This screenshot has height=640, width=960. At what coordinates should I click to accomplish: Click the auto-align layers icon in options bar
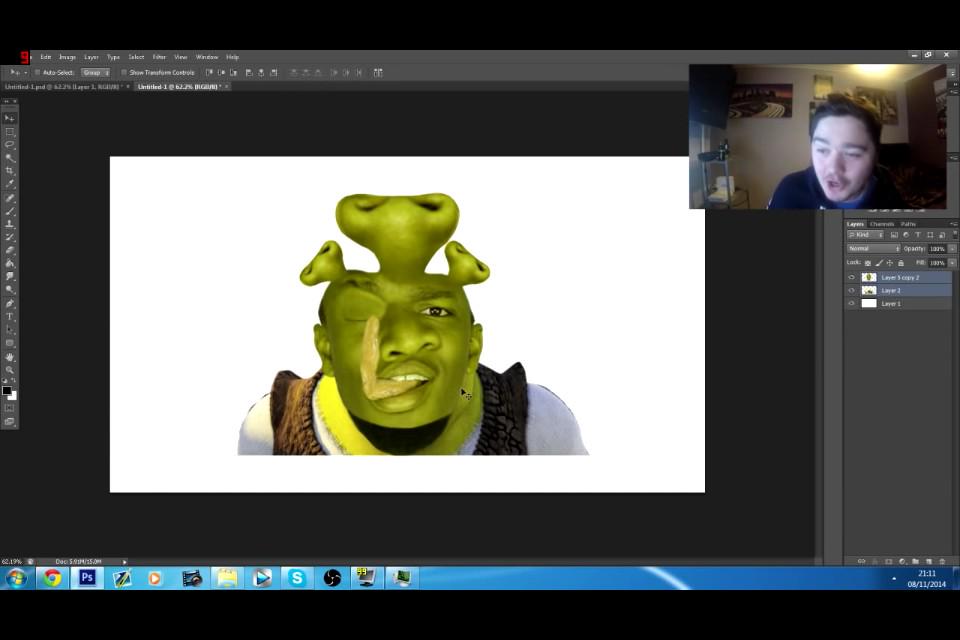(378, 72)
